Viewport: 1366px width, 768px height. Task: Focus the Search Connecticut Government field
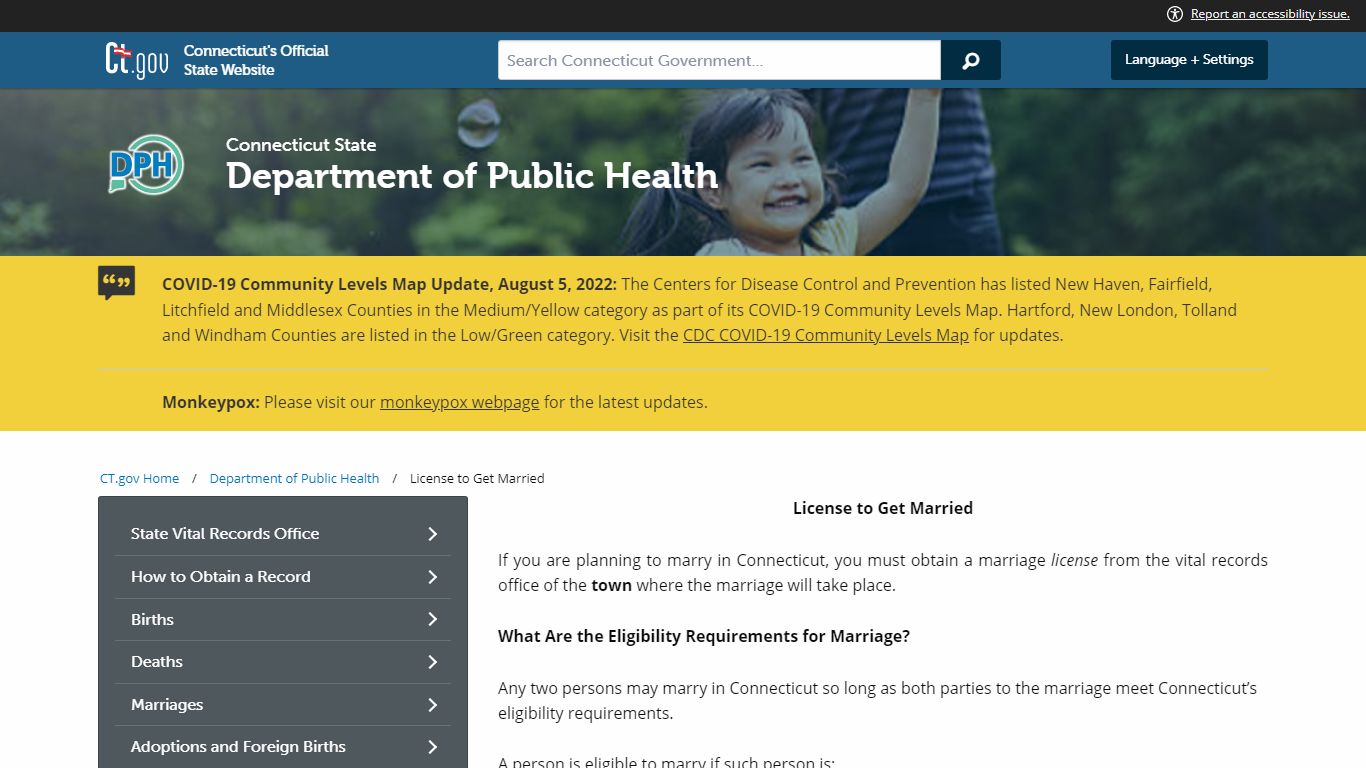point(720,60)
